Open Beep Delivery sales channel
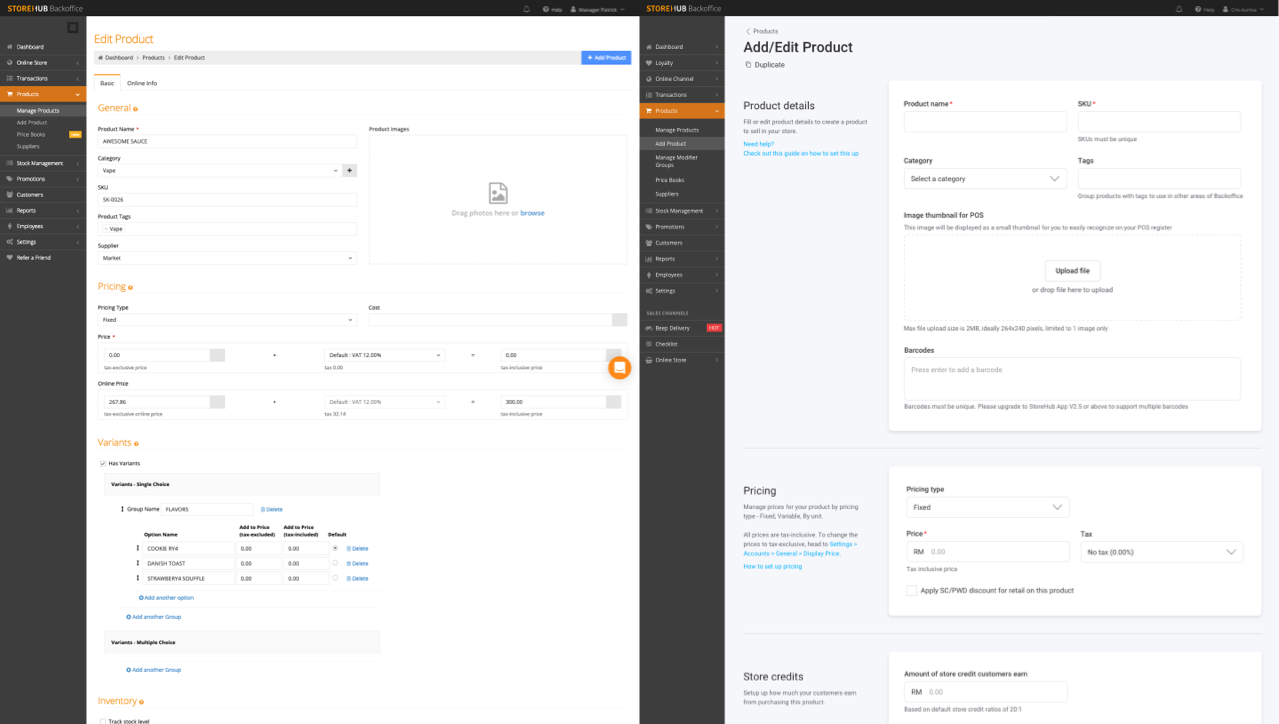Screen dimensions: 1279x724 point(682,328)
